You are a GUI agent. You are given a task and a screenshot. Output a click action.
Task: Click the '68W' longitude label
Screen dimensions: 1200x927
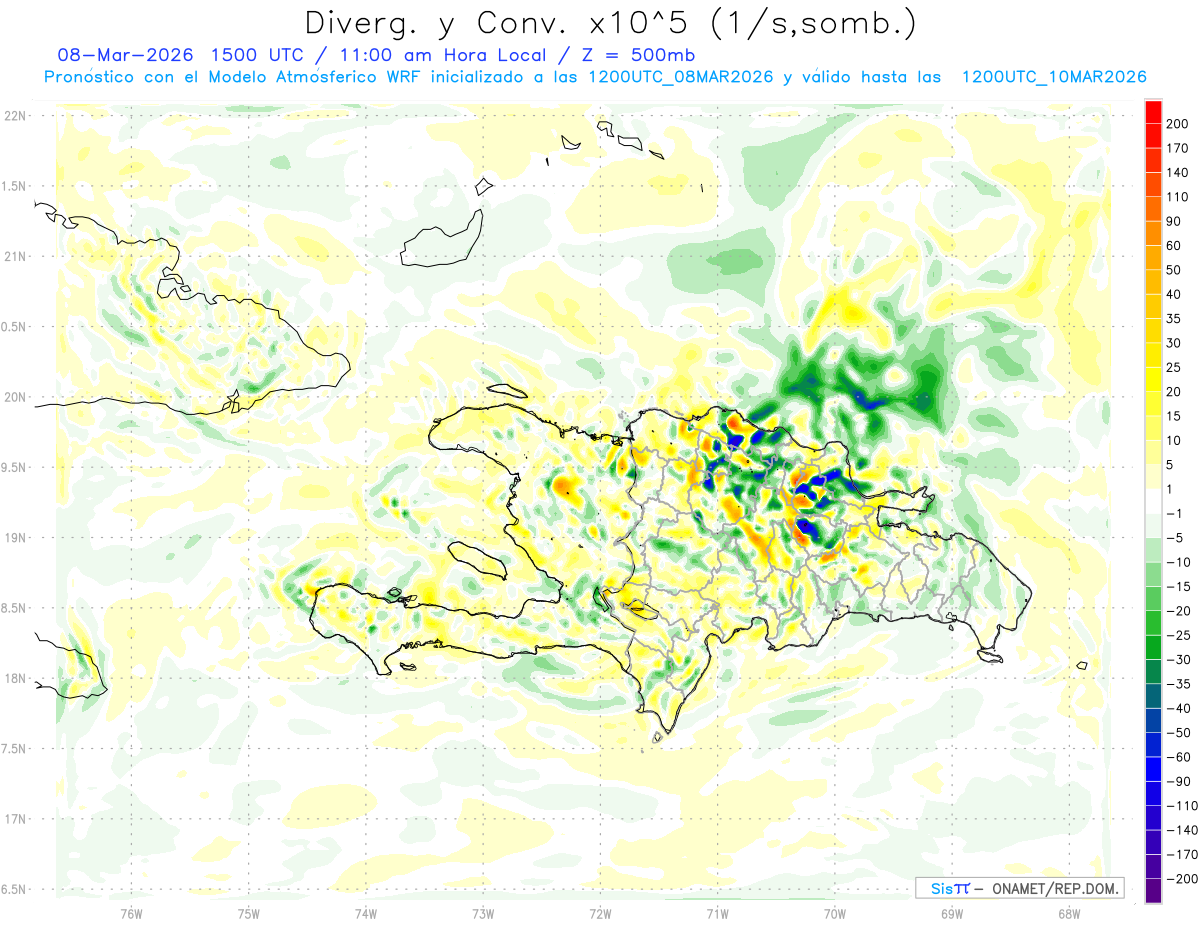1068,913
